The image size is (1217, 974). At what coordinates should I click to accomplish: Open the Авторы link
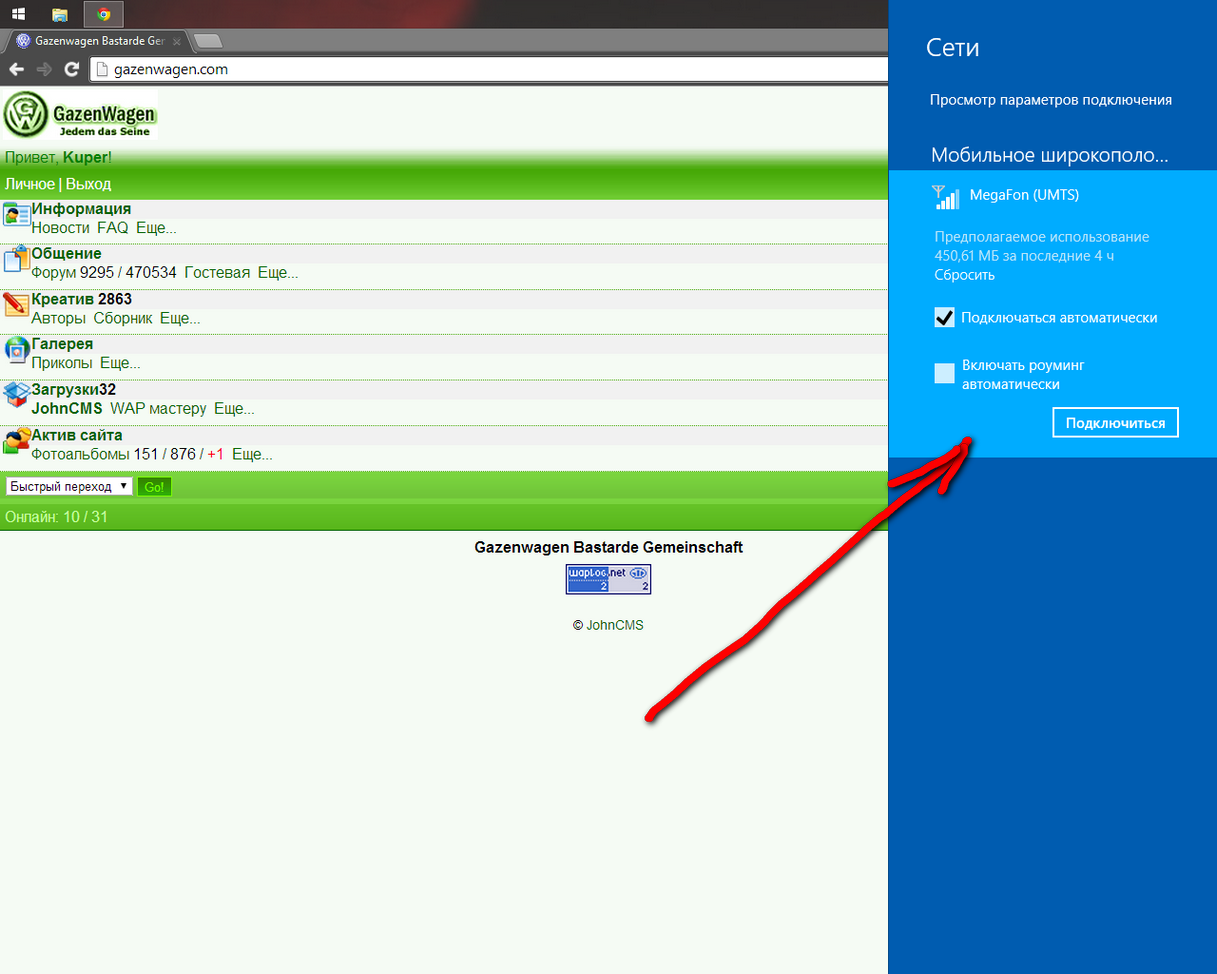pyautogui.click(x=59, y=318)
